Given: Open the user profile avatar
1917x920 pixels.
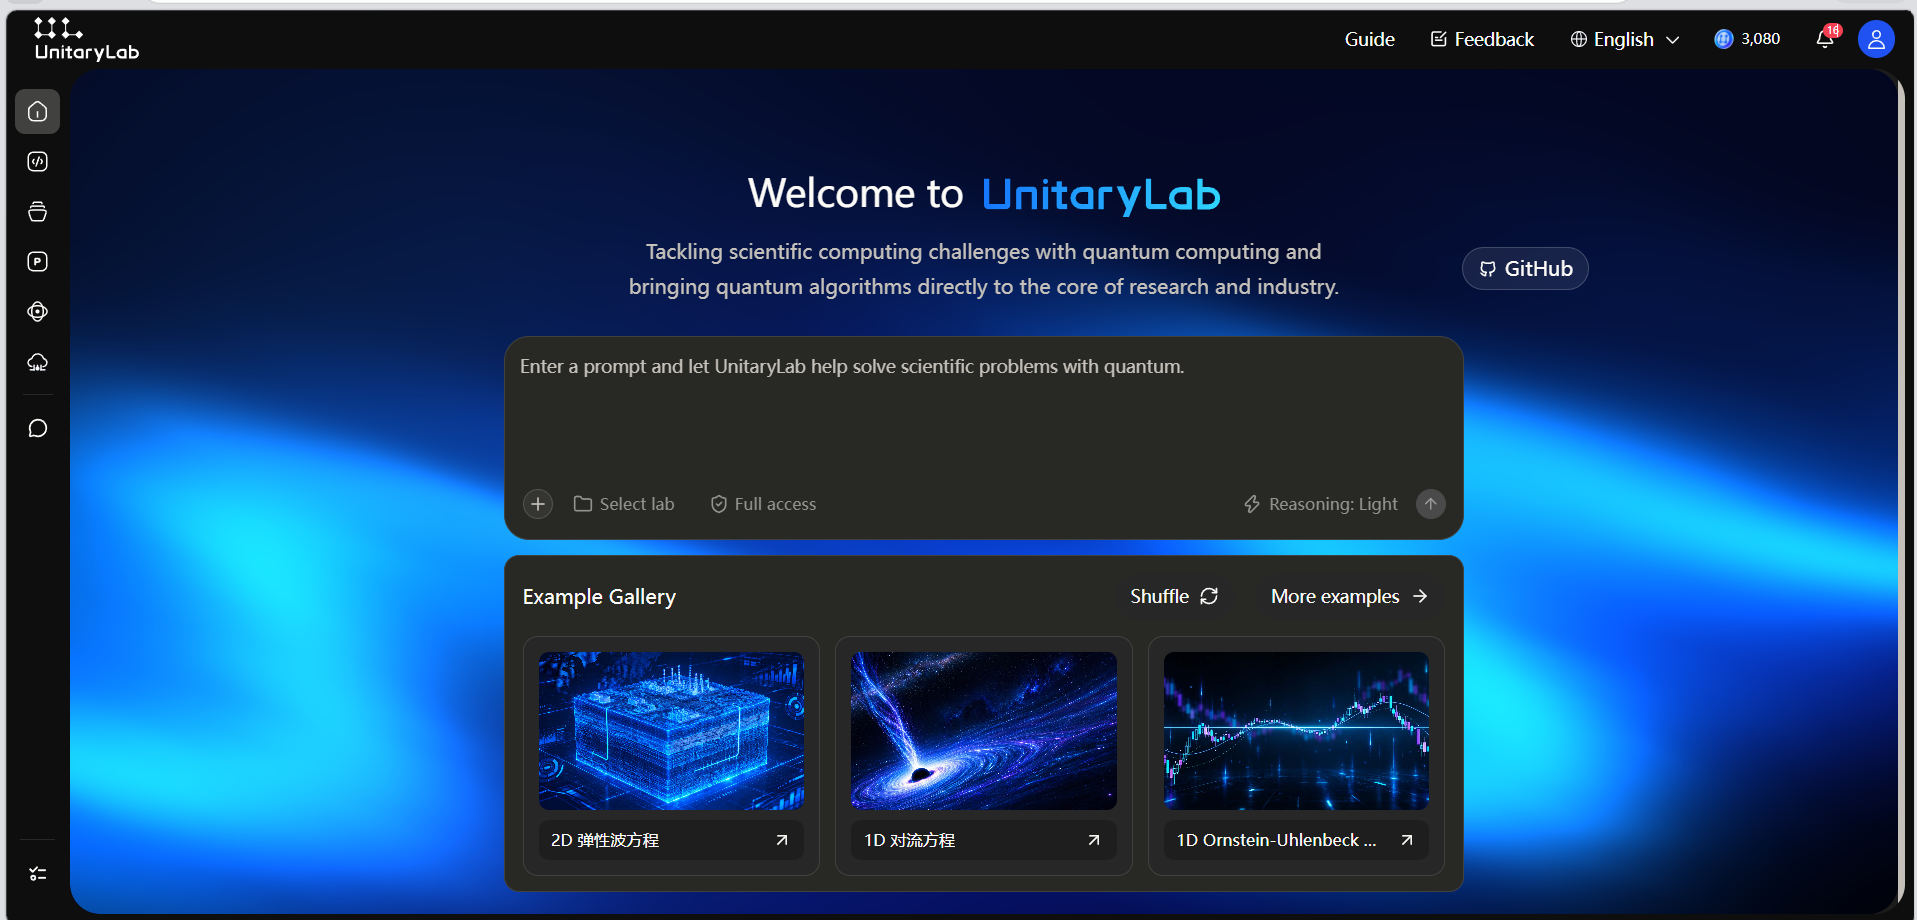Looking at the screenshot, I should click(x=1876, y=39).
